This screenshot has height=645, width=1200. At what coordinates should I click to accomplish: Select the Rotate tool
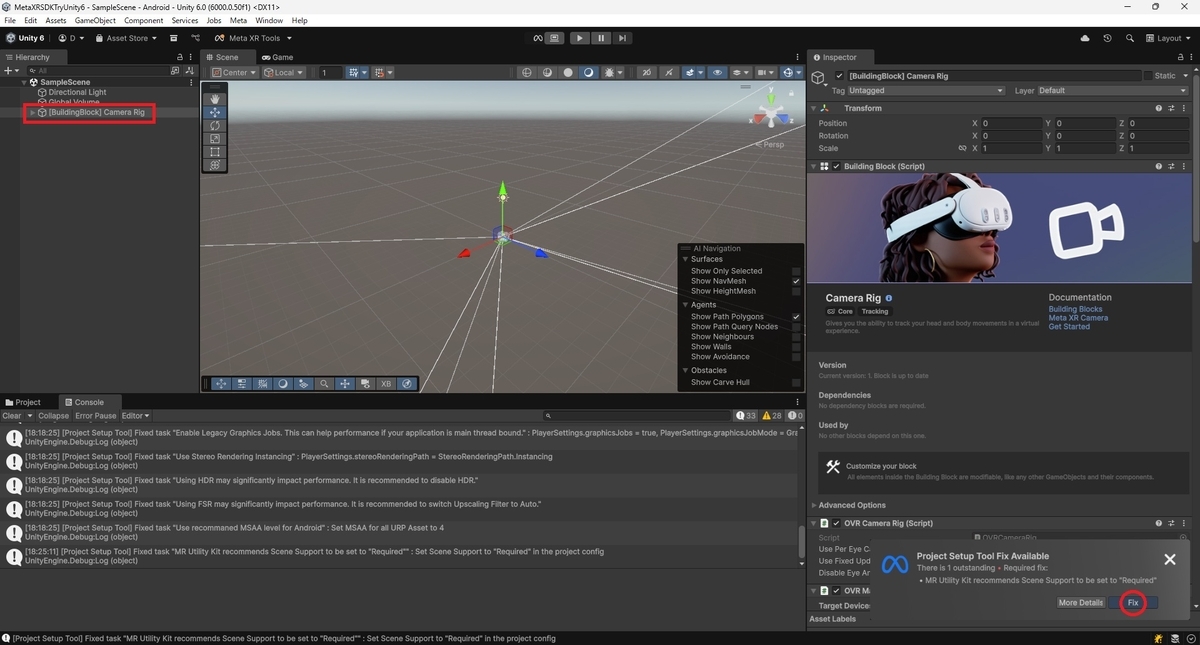tap(215, 126)
